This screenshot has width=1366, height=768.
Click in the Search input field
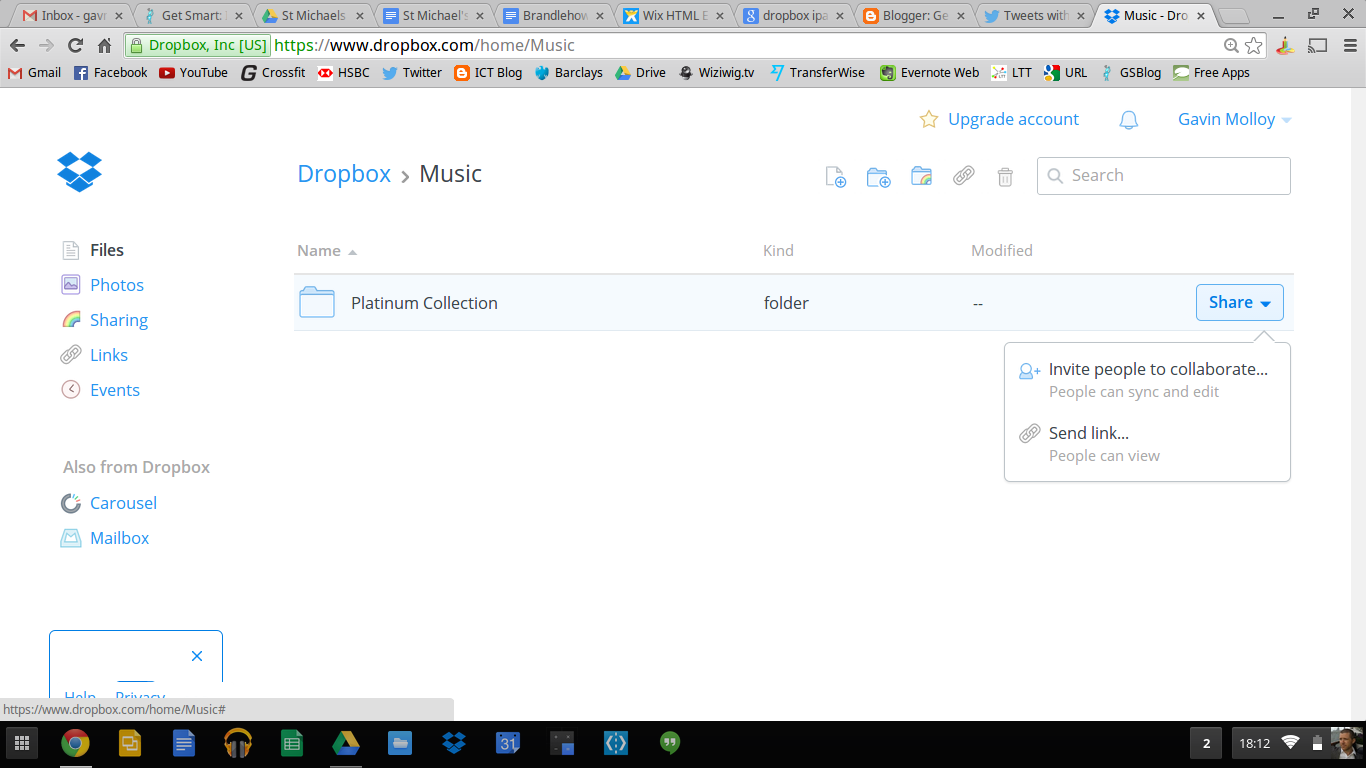tap(1164, 176)
